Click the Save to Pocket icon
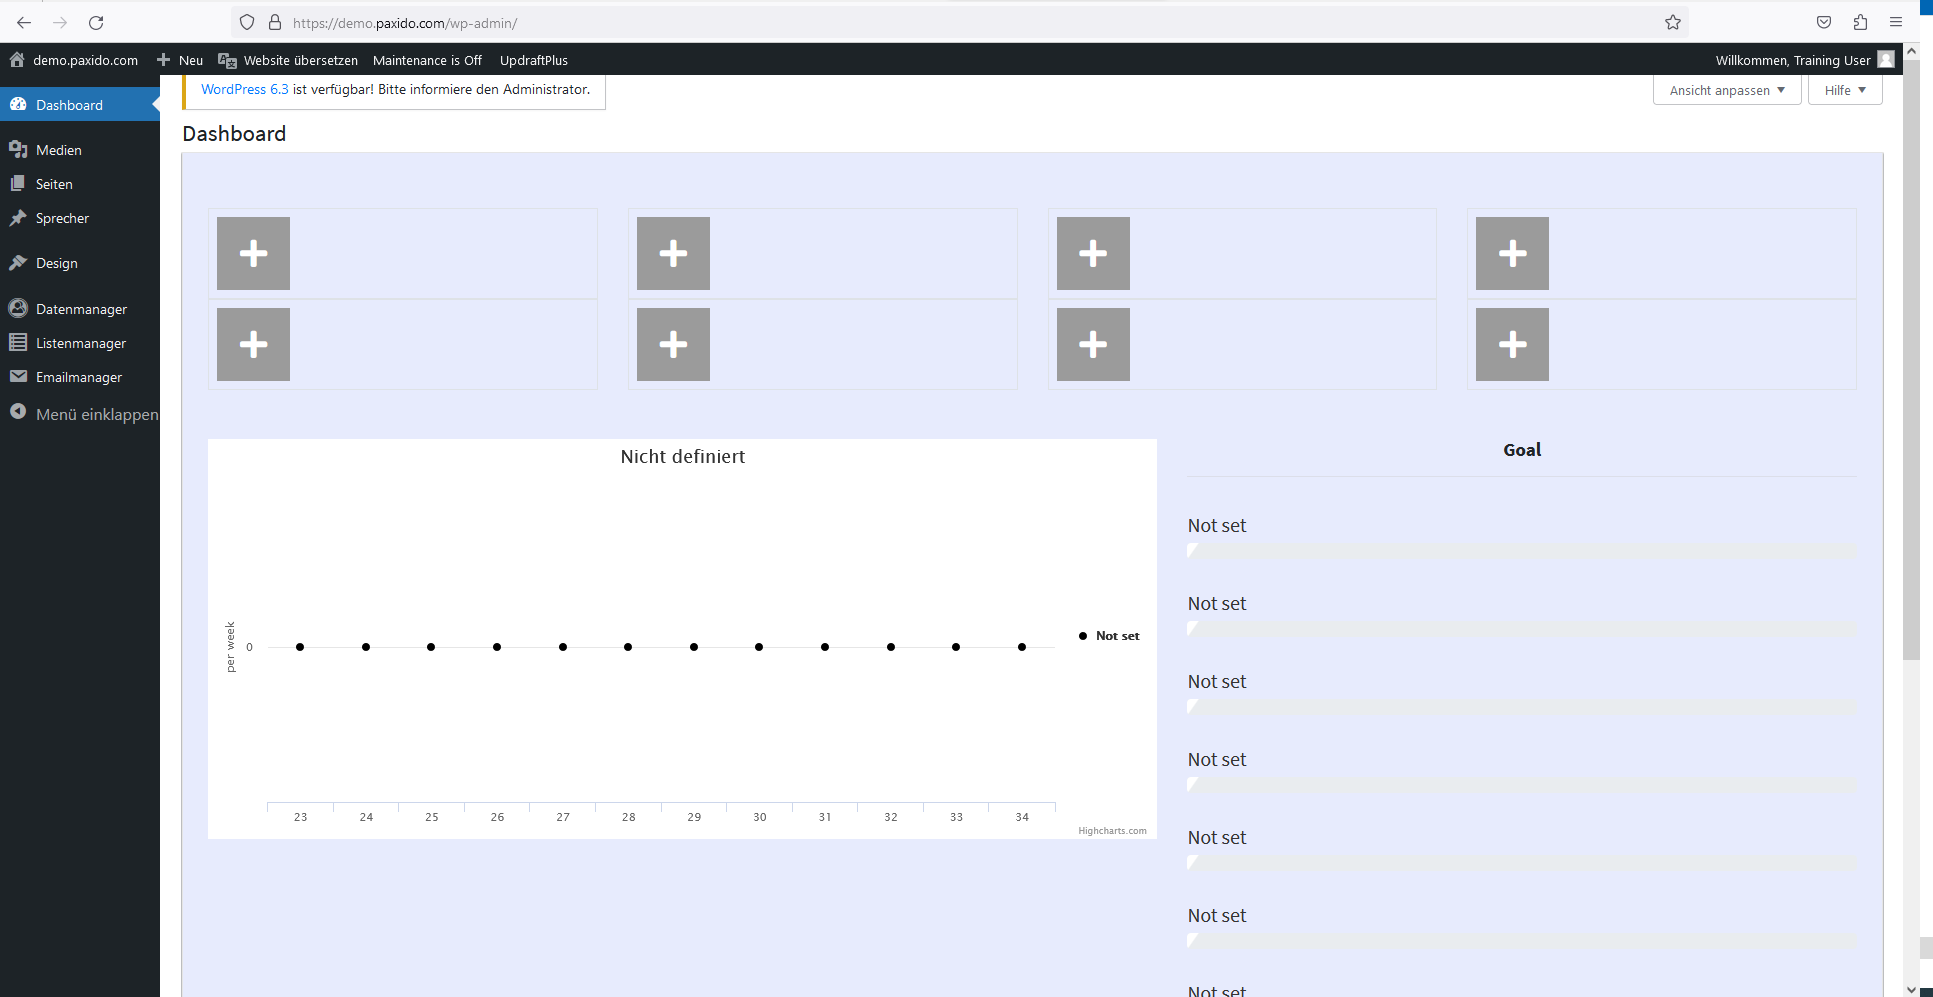The width and height of the screenshot is (1933, 997). coord(1824,22)
